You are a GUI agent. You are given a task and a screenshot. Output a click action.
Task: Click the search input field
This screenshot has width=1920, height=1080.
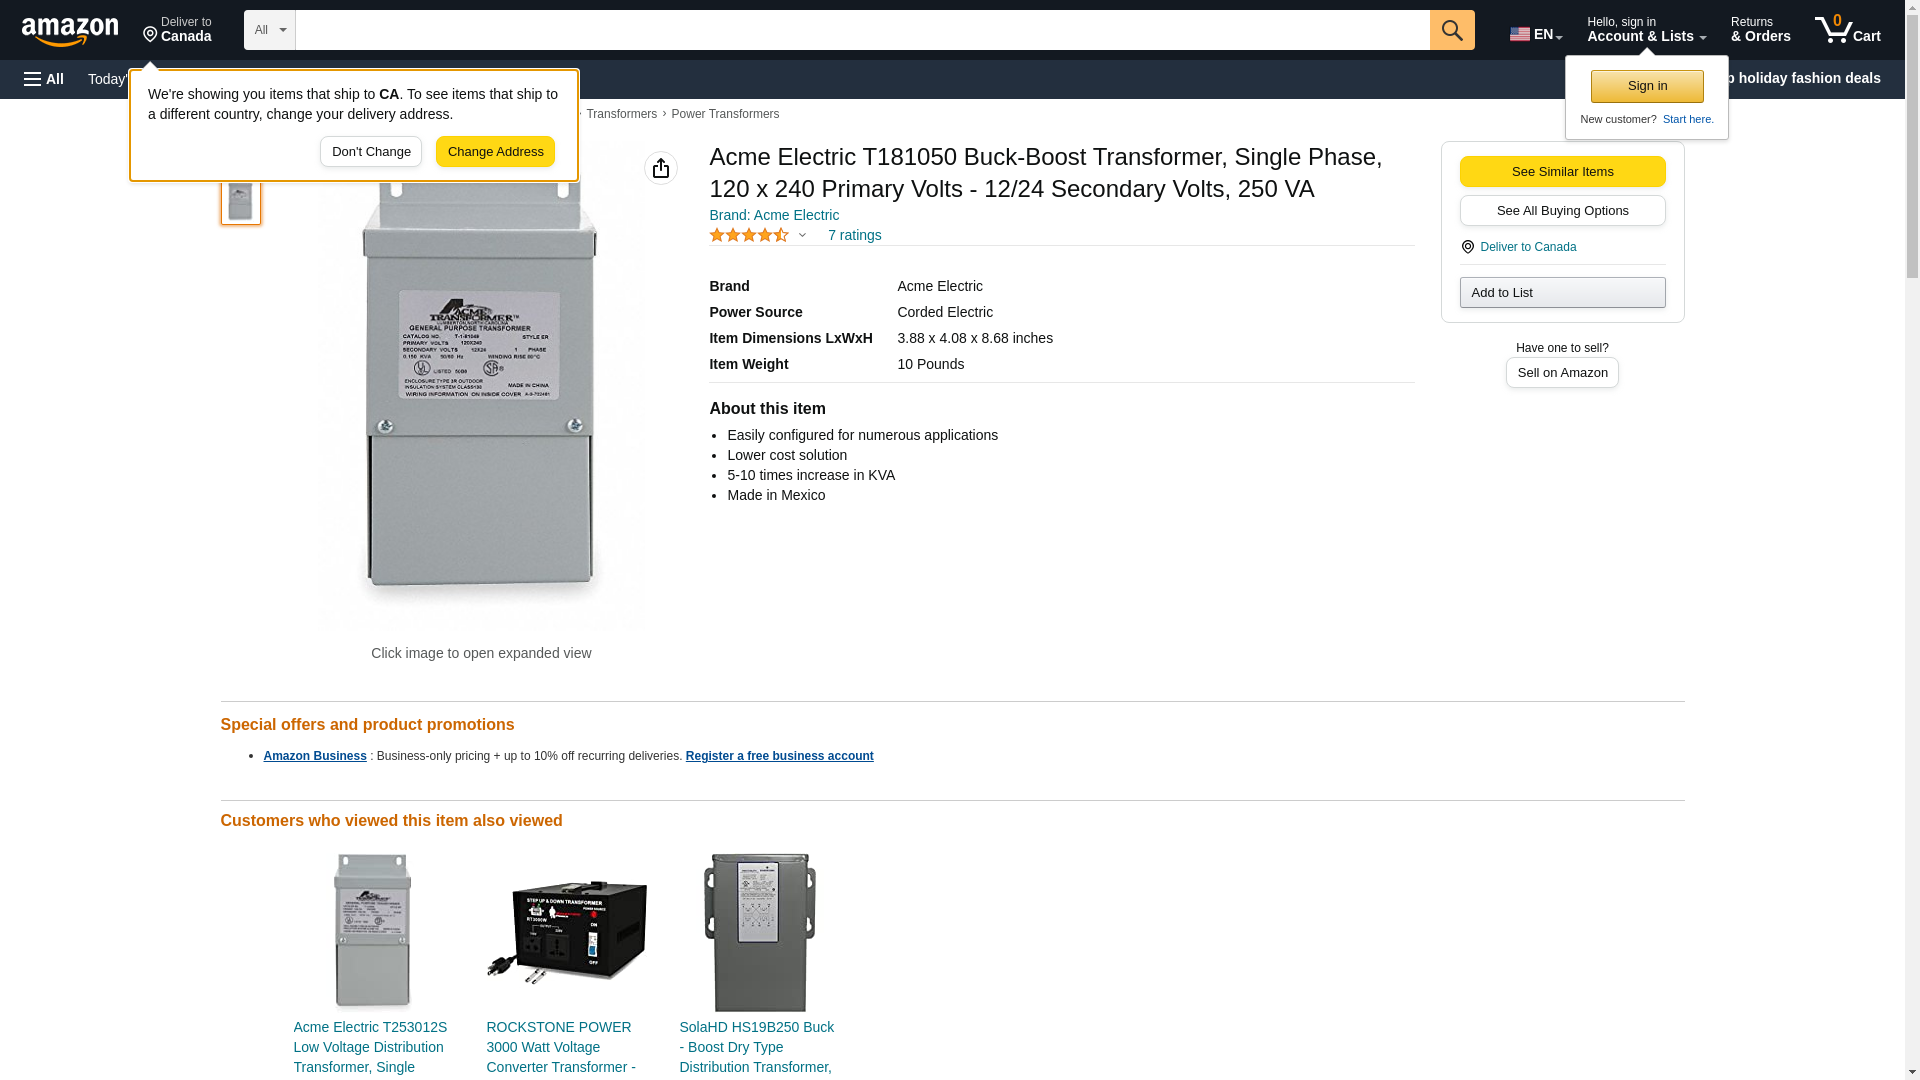point(863,30)
